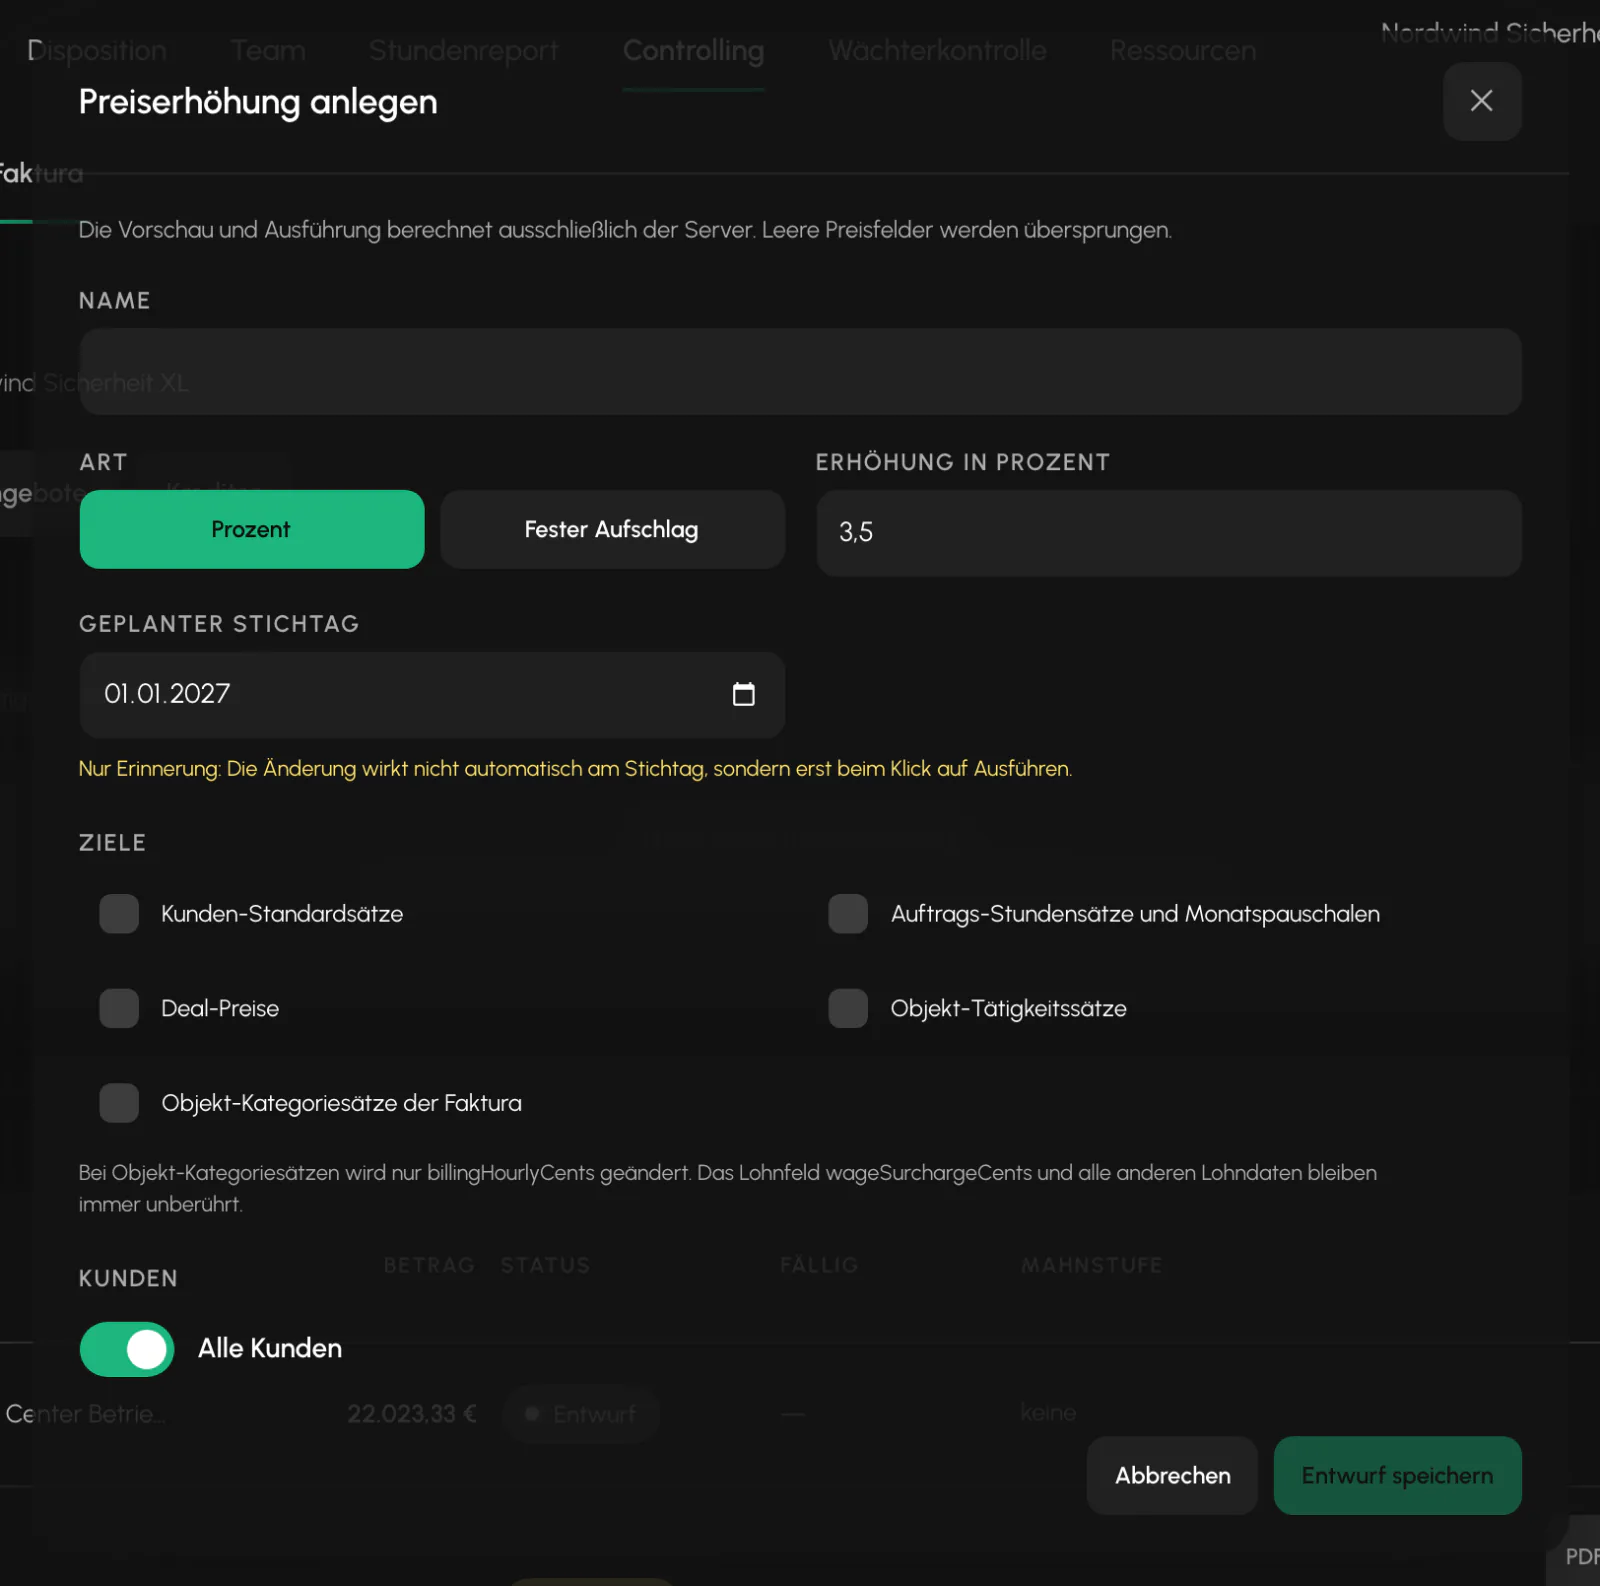Switch to the Controlling tab

coord(693,51)
